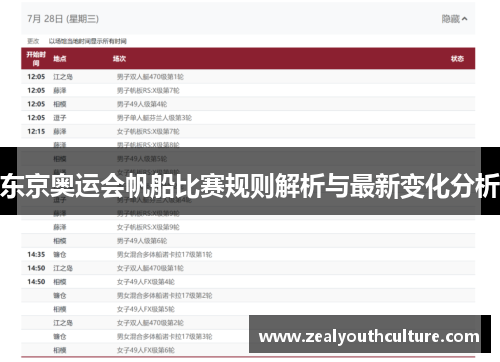Click 12:05 time in 男子双人艇470级第1轮 row
The height and width of the screenshot is (362, 500).
(x=36, y=77)
